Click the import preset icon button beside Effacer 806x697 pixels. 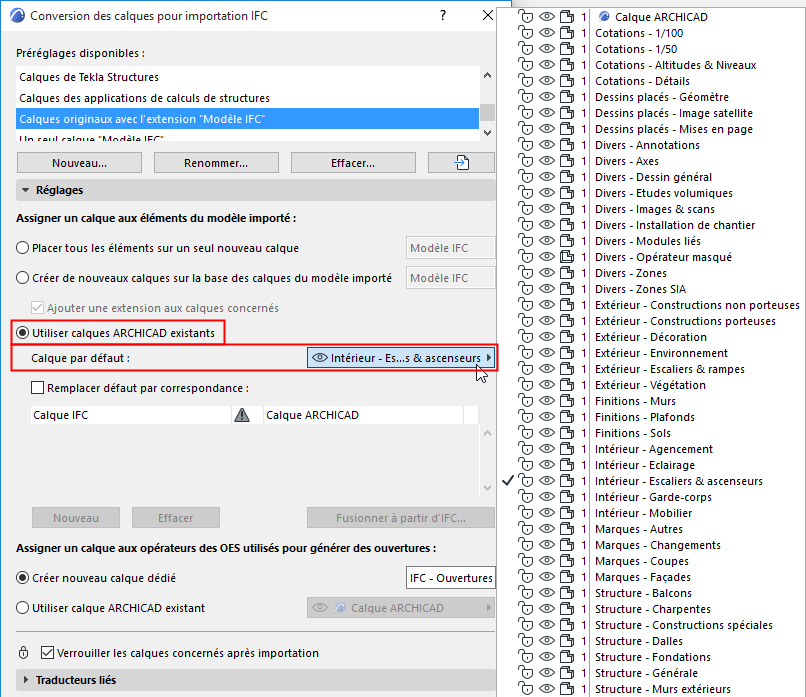(x=461, y=163)
